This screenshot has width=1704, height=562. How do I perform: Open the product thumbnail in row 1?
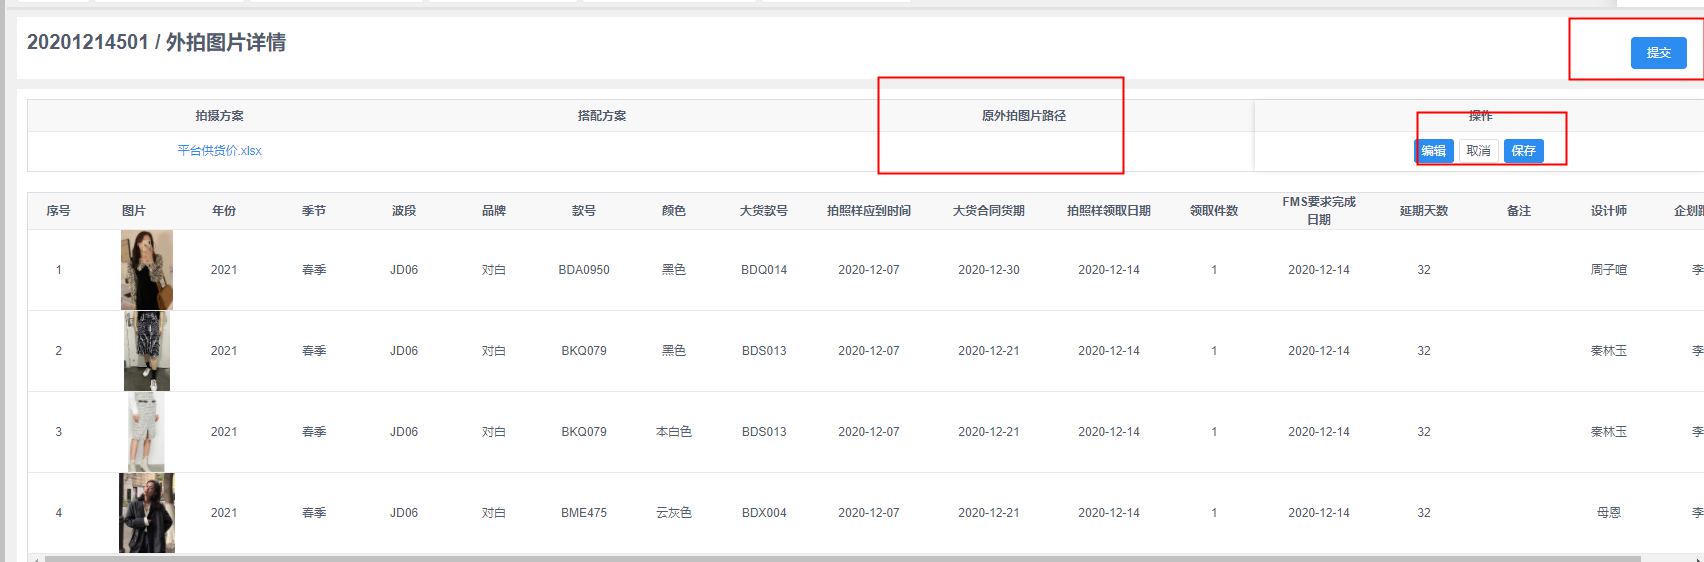(147, 270)
